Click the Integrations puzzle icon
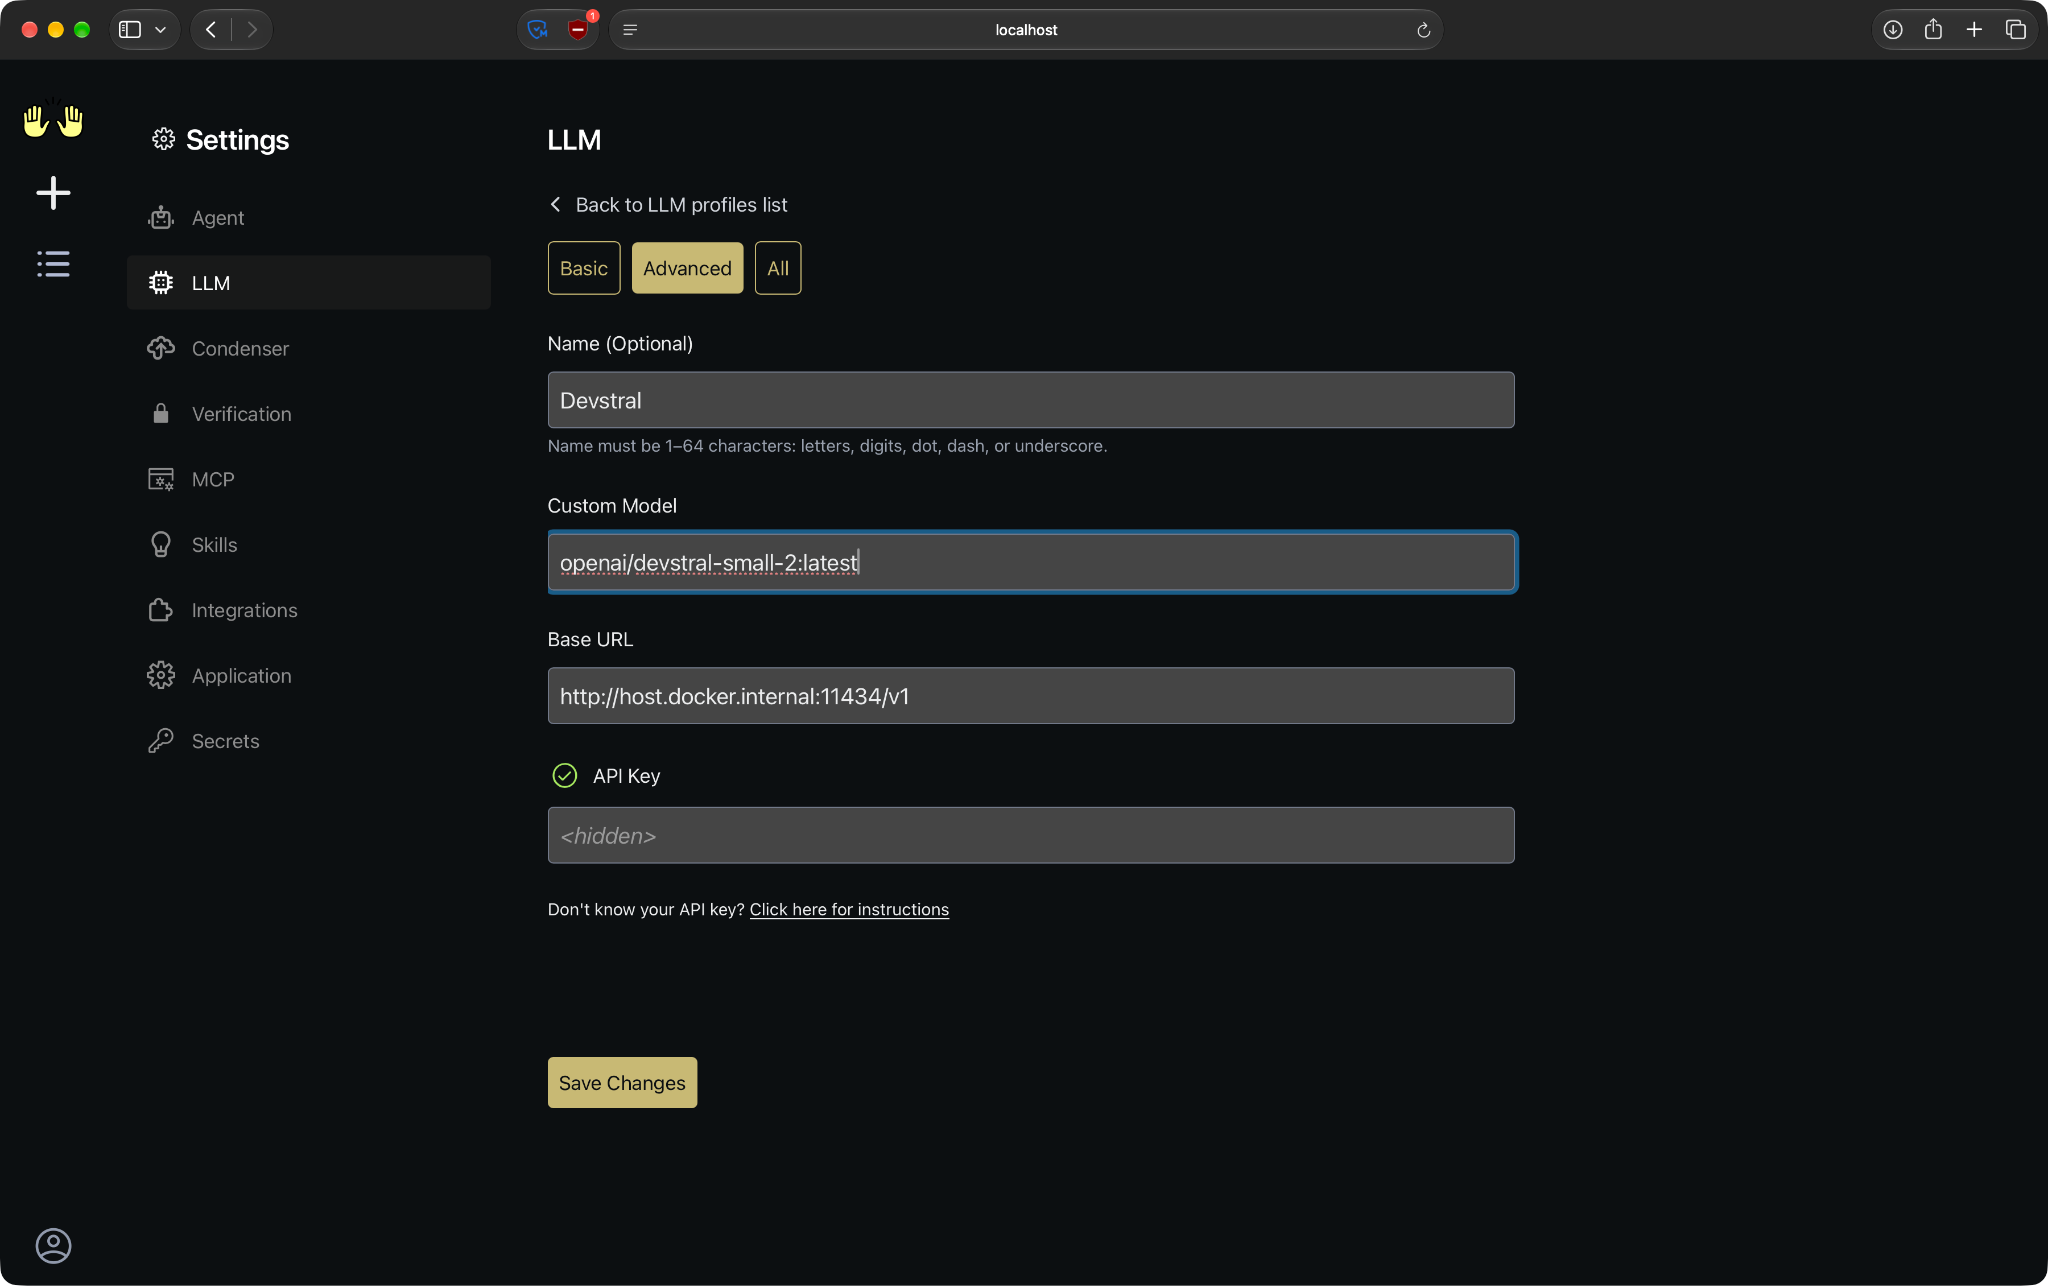The height and width of the screenshot is (1286, 2048). tap(161, 610)
